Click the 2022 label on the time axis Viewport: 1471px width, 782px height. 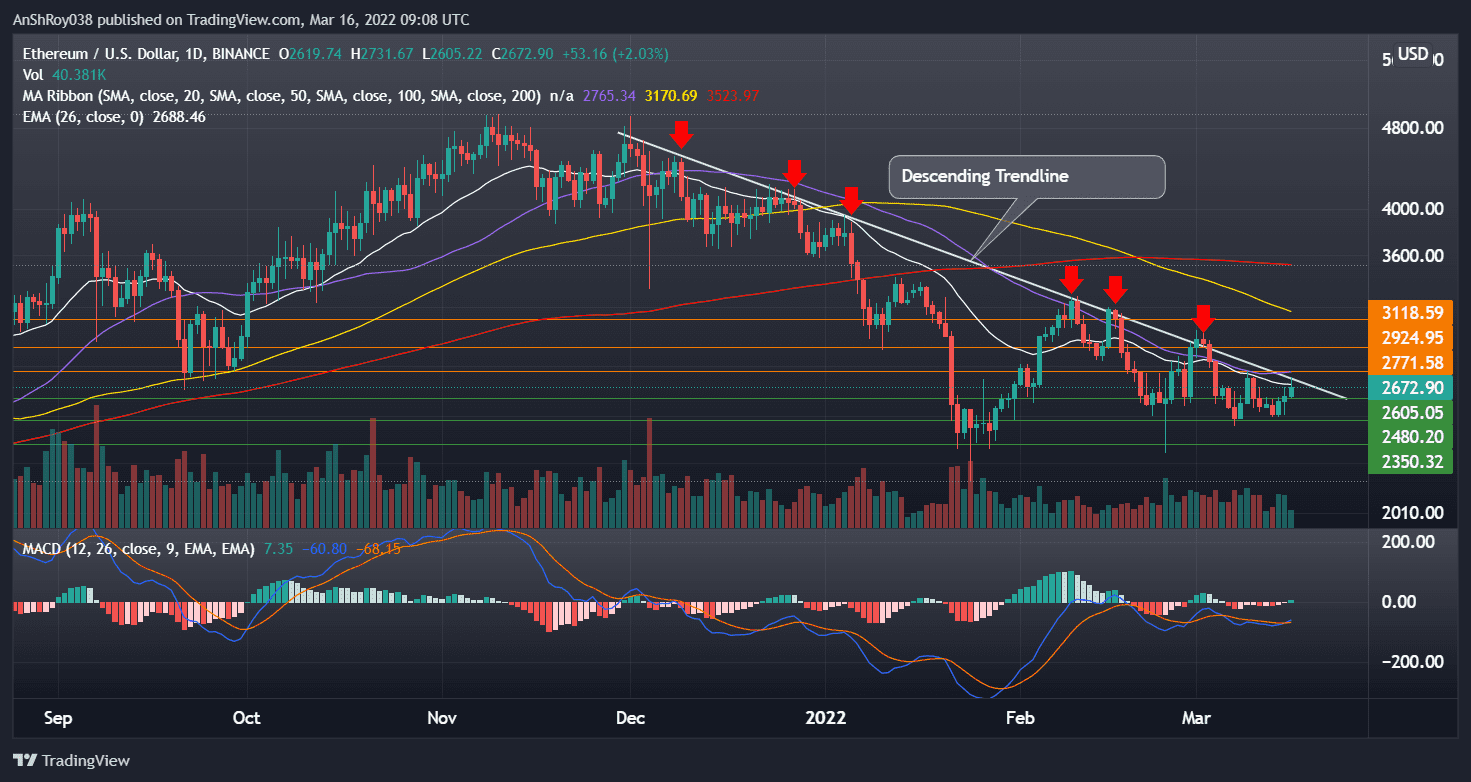[826, 718]
